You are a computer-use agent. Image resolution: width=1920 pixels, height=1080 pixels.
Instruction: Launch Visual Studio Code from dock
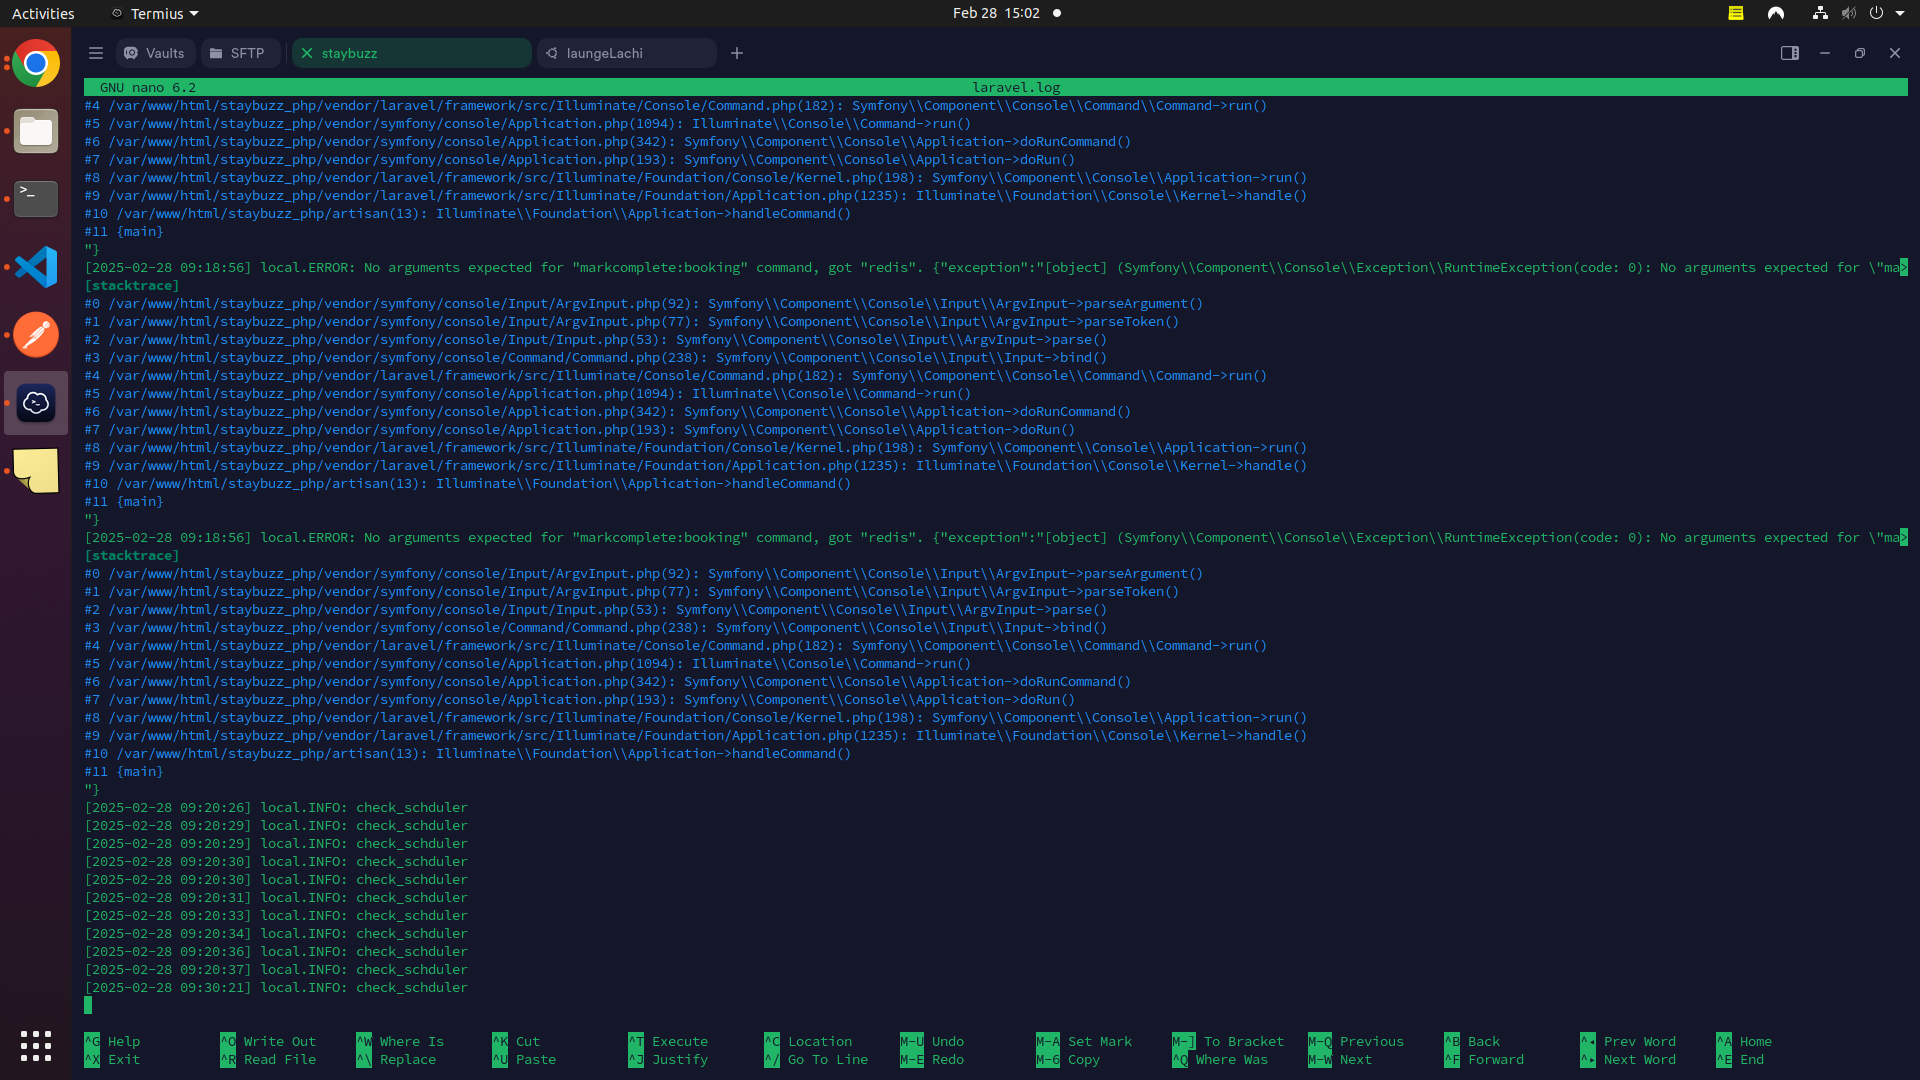pyautogui.click(x=36, y=267)
